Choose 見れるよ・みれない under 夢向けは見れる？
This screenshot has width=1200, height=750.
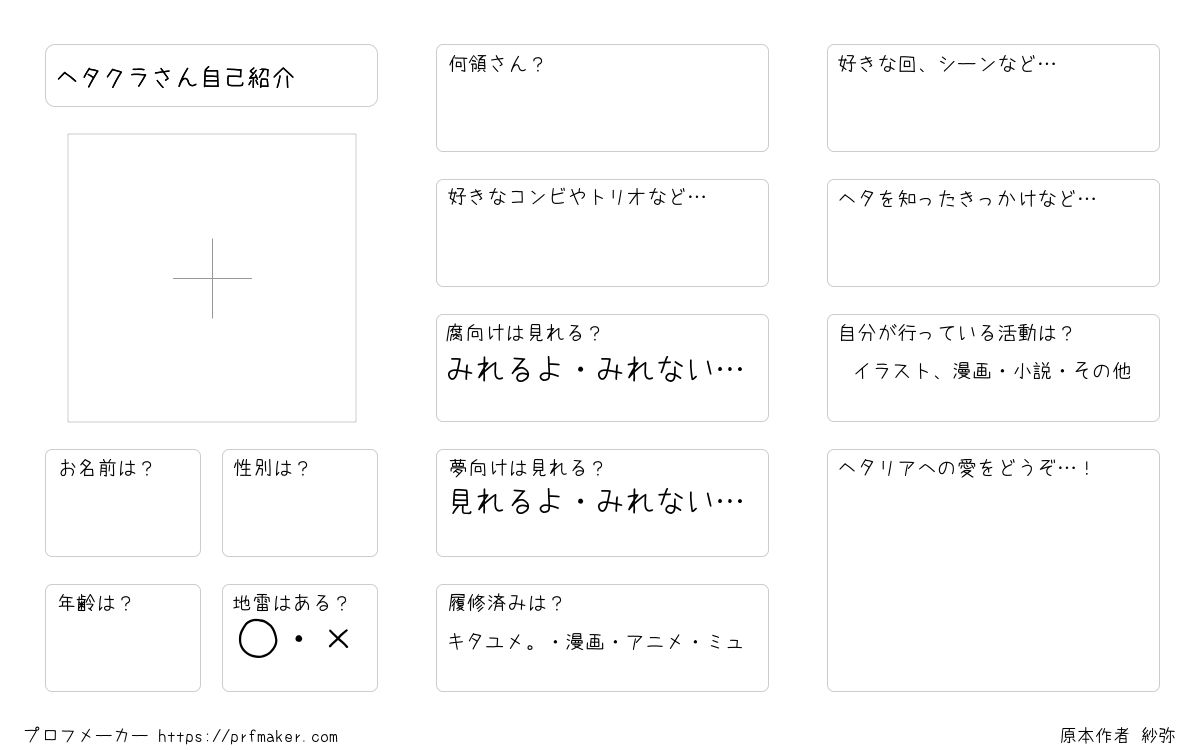click(x=595, y=501)
